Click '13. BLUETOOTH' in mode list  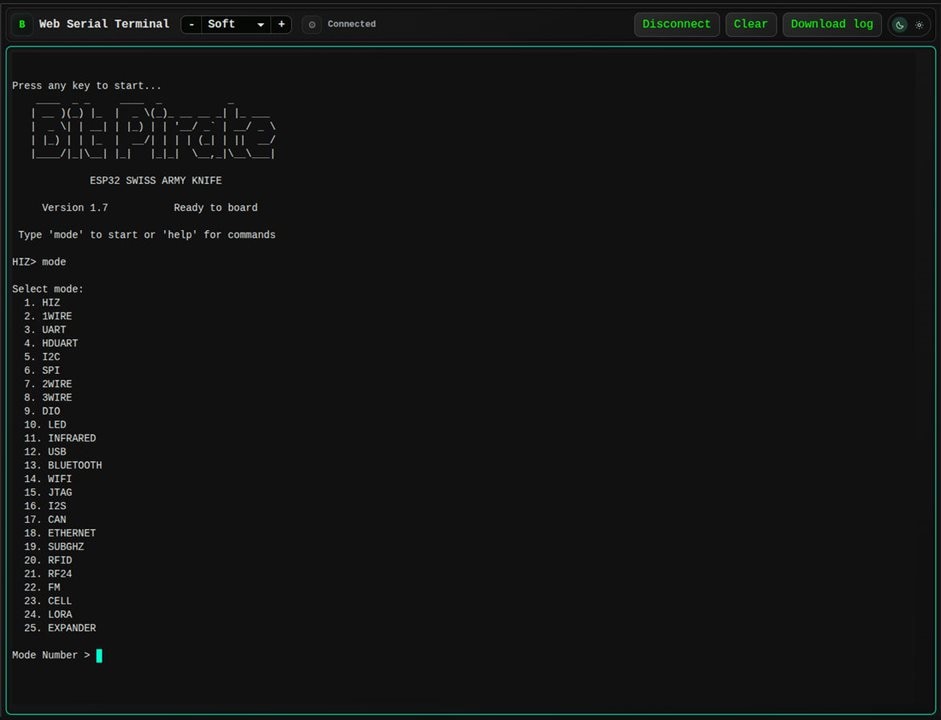(x=63, y=466)
